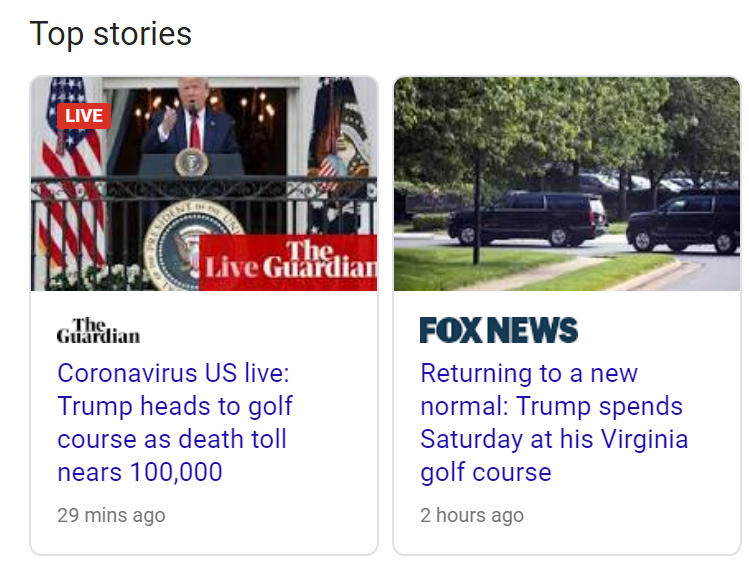Click the FOX NEWS logo

coord(498,330)
